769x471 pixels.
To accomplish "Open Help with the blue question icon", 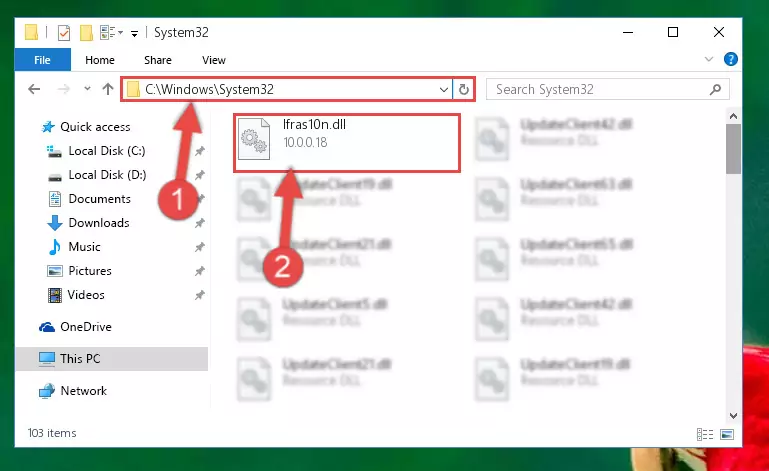I will coord(730,59).
